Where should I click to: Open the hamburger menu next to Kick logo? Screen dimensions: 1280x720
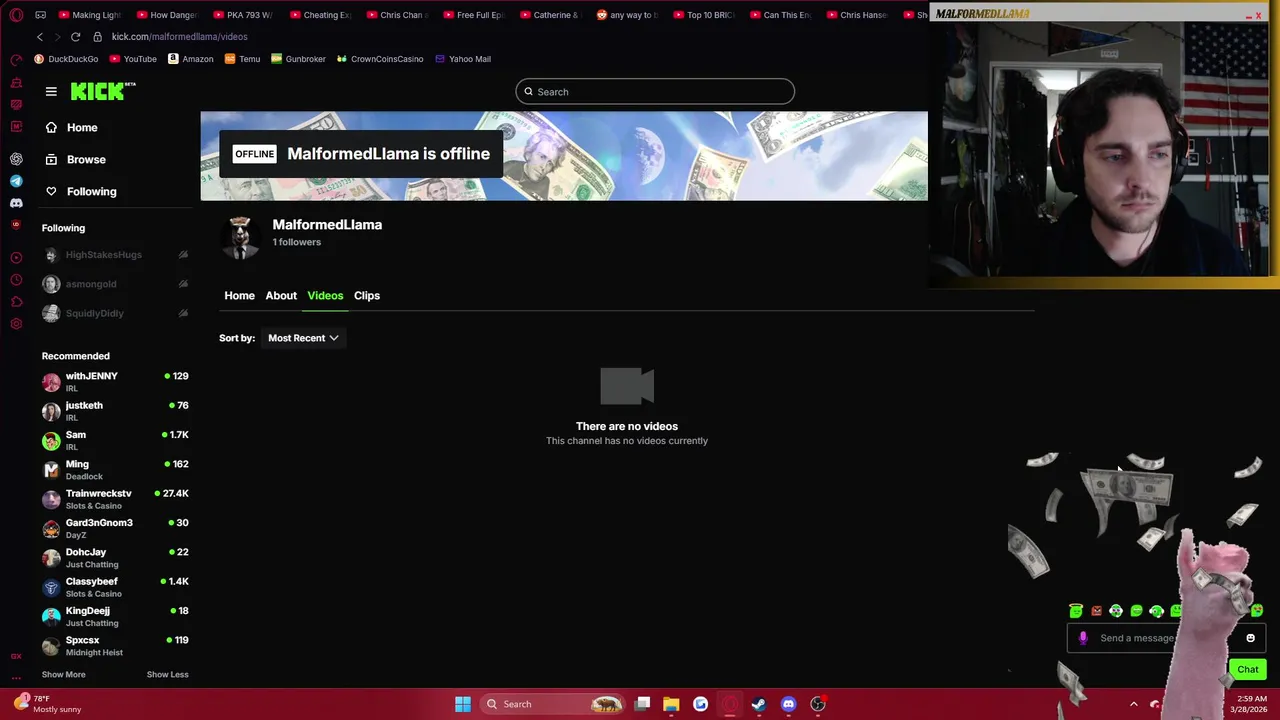[x=51, y=91]
